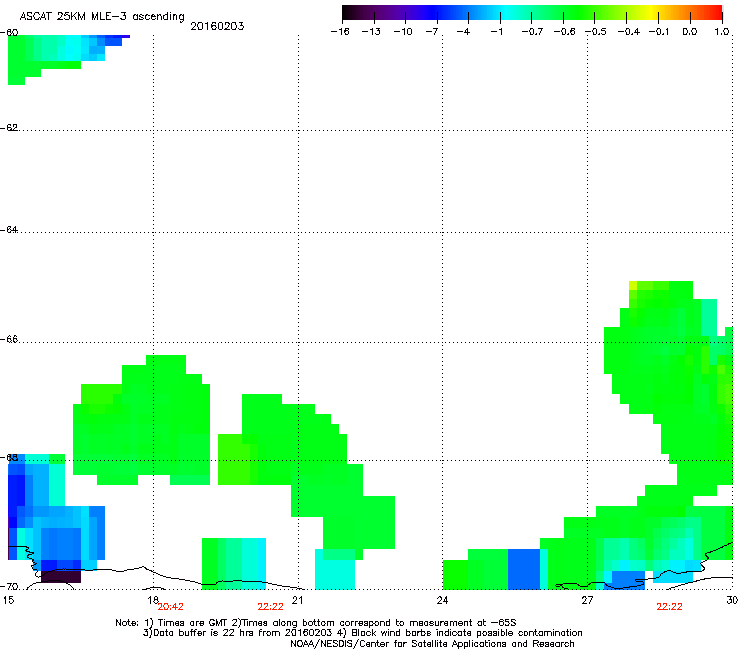The width and height of the screenshot is (740, 650).
Task: Click the 21 longitude axis label
Action: tap(297, 599)
